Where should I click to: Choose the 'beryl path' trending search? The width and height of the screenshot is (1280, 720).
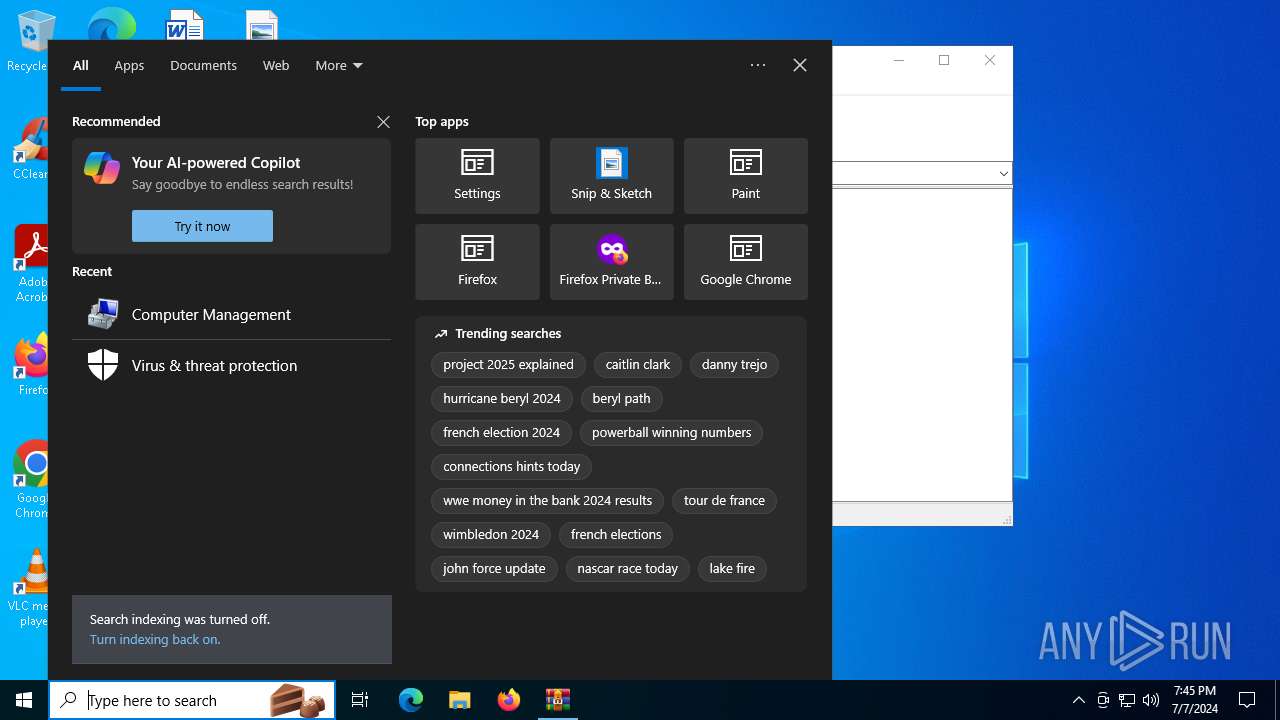621,398
